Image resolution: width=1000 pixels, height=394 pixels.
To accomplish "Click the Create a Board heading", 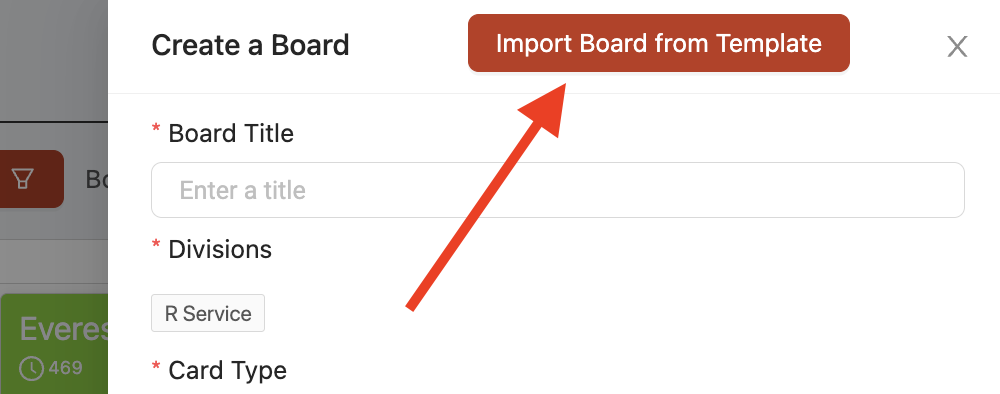I will pos(250,46).
